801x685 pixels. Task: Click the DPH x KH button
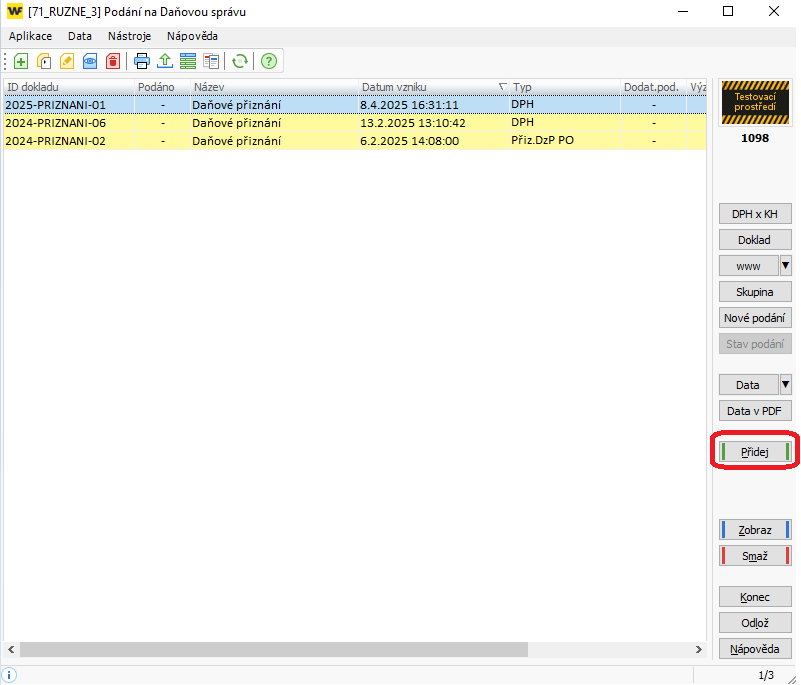point(755,214)
